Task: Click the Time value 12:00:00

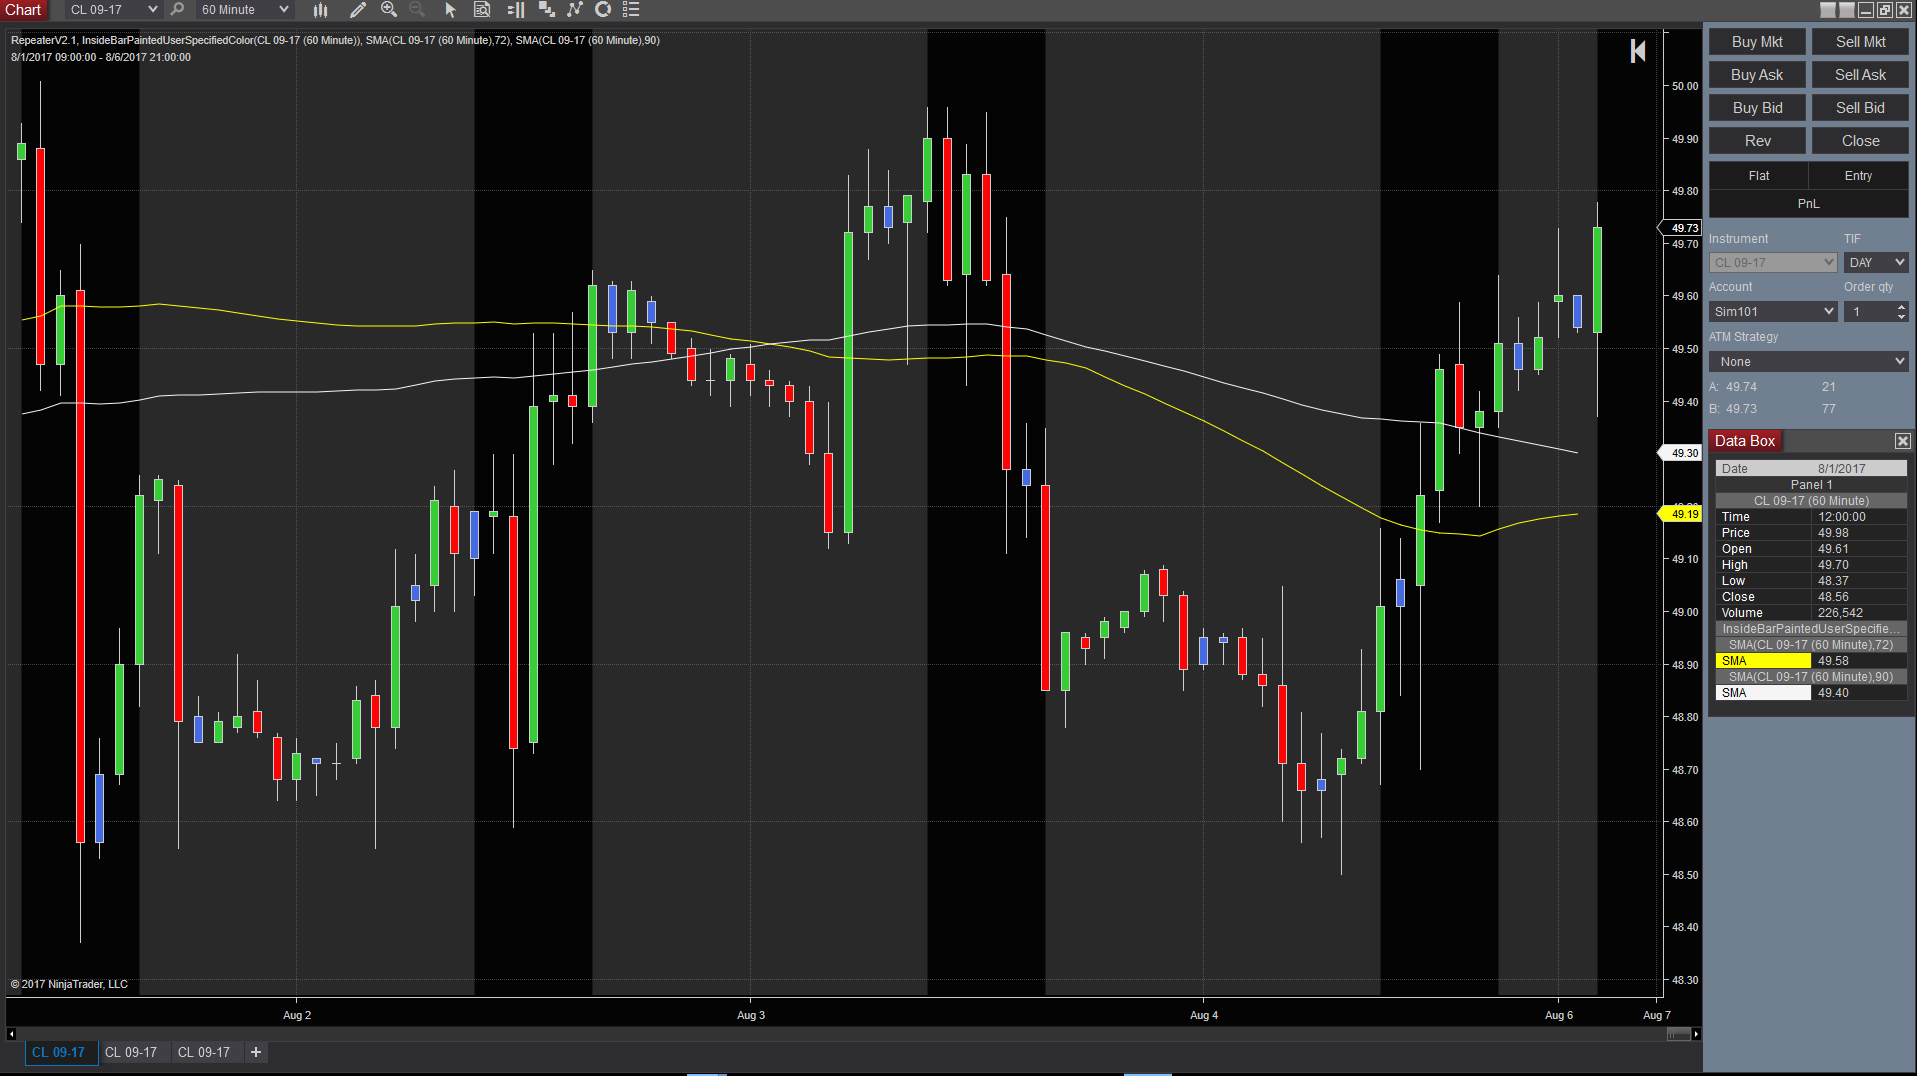Action: click(1842, 517)
